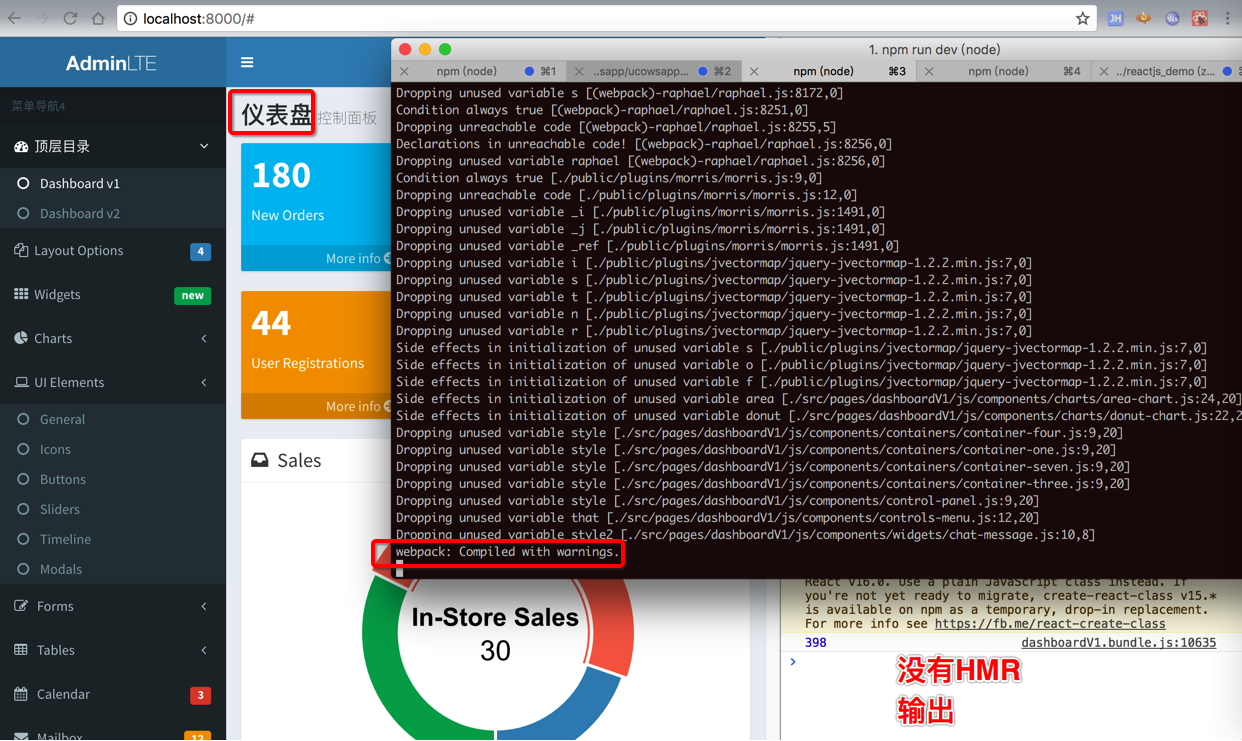
Task: Open Widgets in the sidebar
Action: (57, 294)
